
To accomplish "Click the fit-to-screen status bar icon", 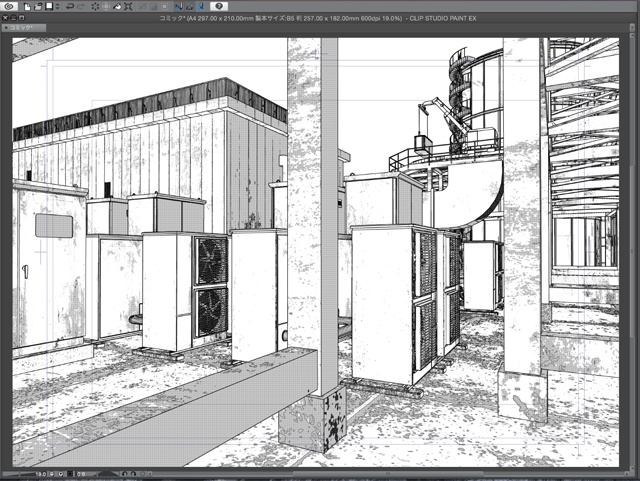I will [70, 474].
